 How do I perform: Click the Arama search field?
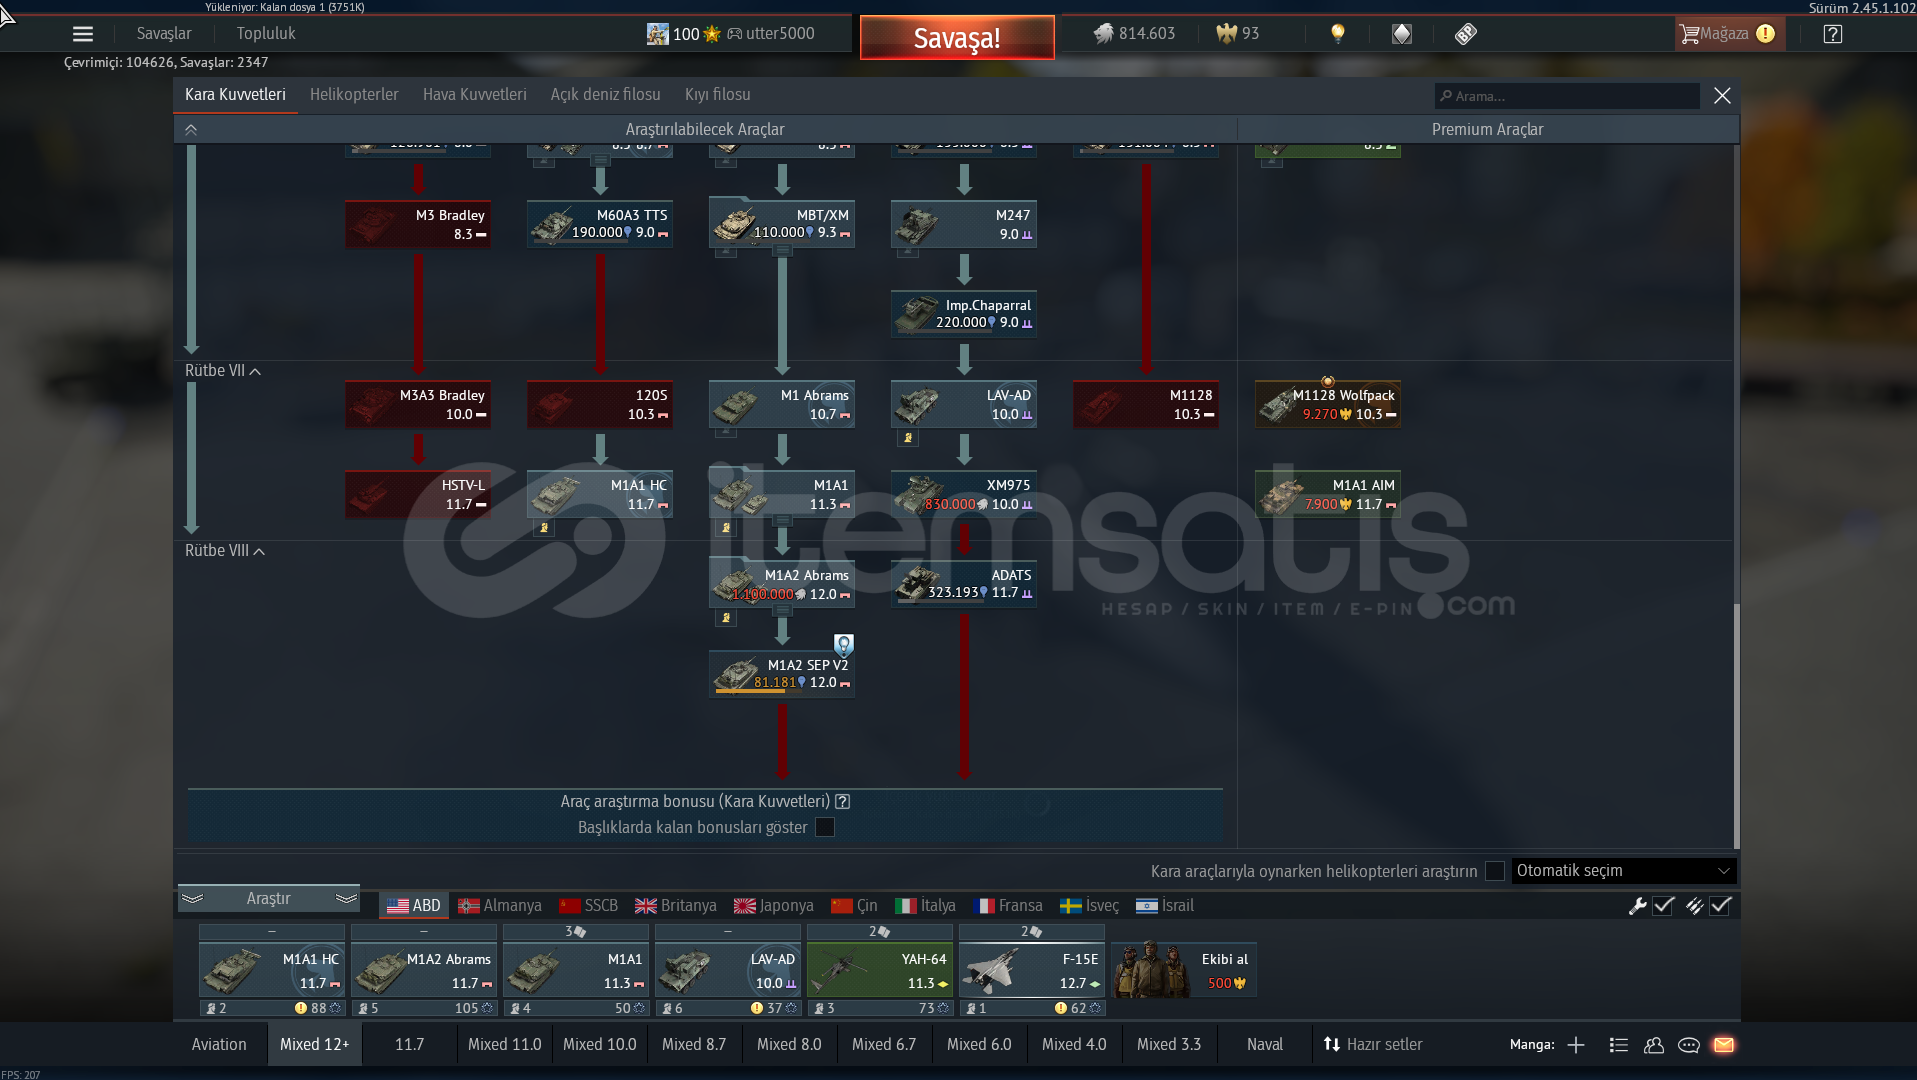click(x=1567, y=96)
